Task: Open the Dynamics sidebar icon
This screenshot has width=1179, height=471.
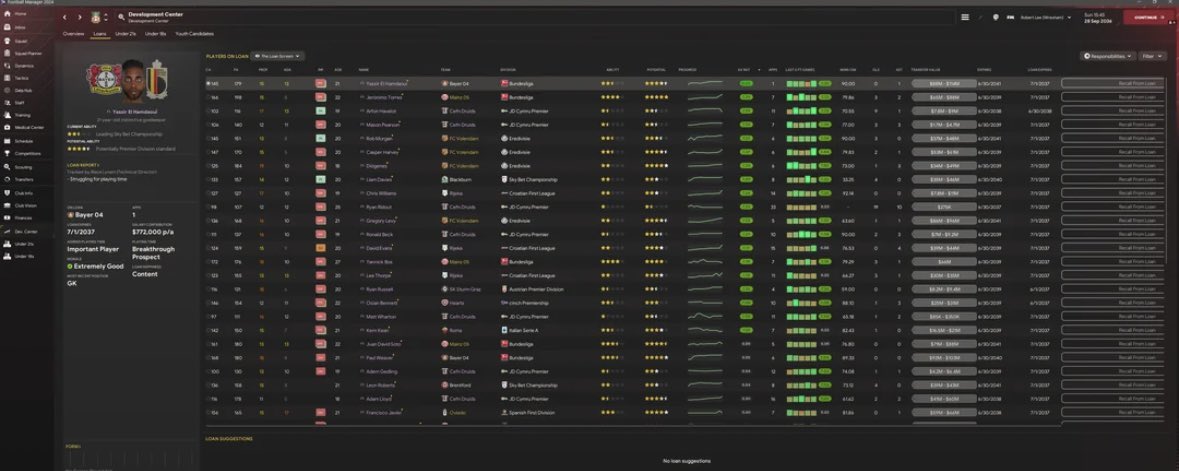Action: tap(8, 65)
